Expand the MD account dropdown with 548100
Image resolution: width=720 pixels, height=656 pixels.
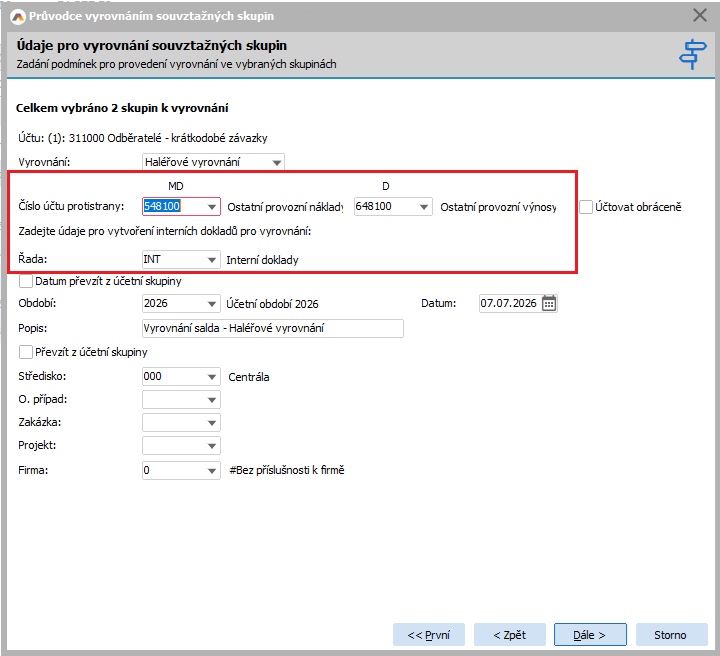click(212, 207)
